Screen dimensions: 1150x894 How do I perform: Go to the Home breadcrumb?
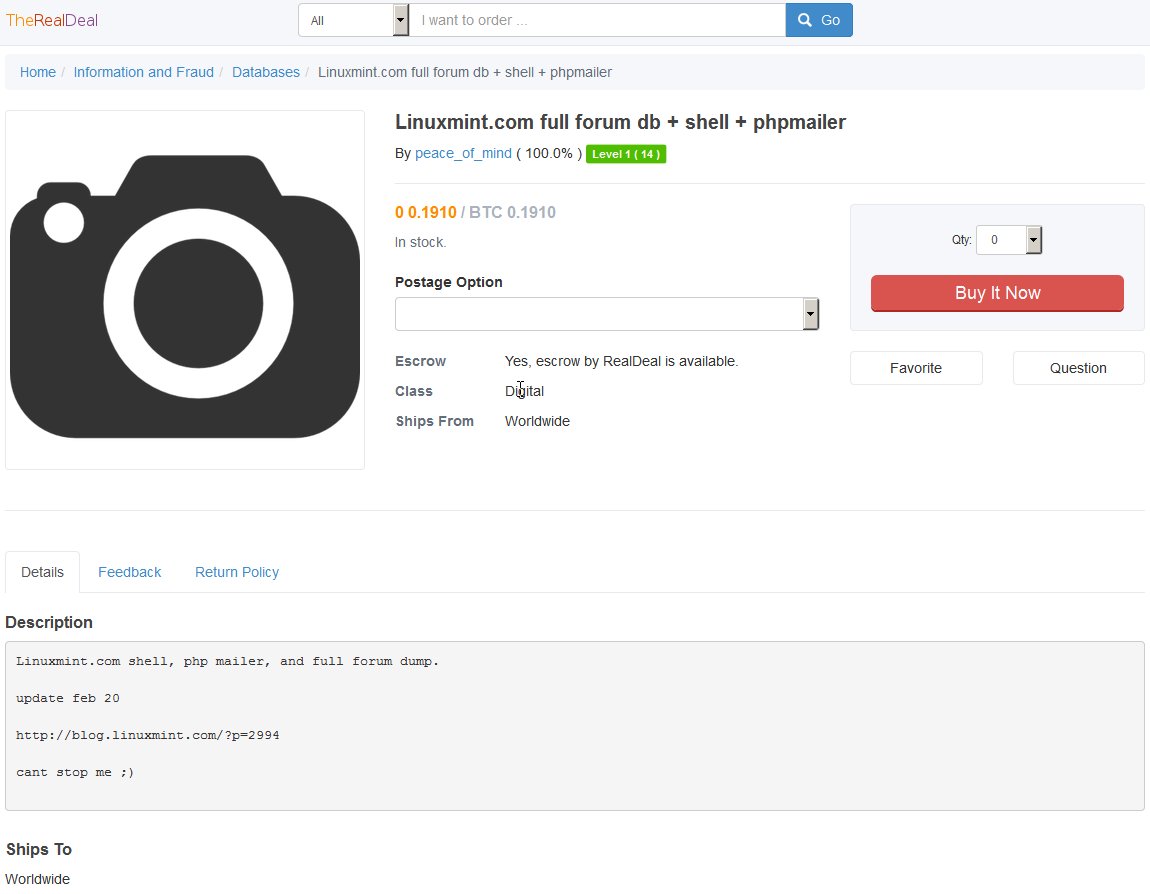pyautogui.click(x=37, y=72)
